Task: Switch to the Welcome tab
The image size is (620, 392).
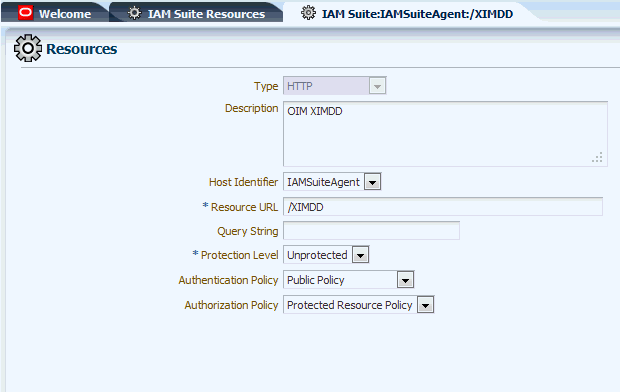Action: pos(55,13)
